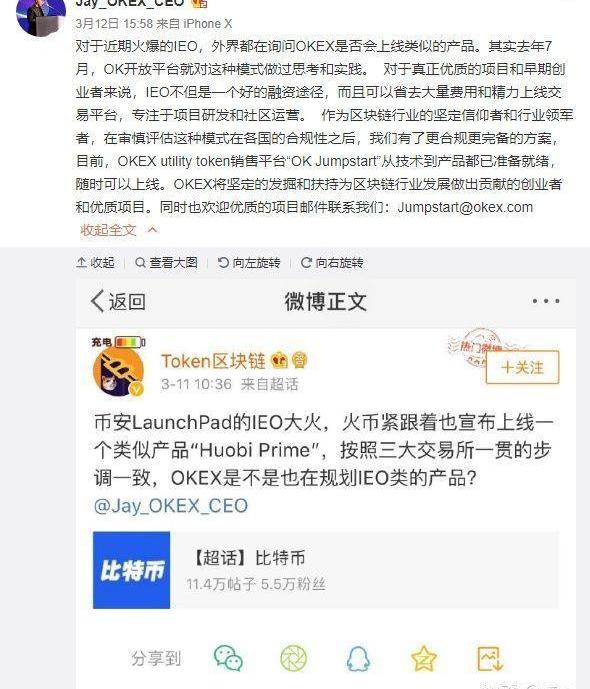Follow Token区块链 with +关注 button

[522, 367]
